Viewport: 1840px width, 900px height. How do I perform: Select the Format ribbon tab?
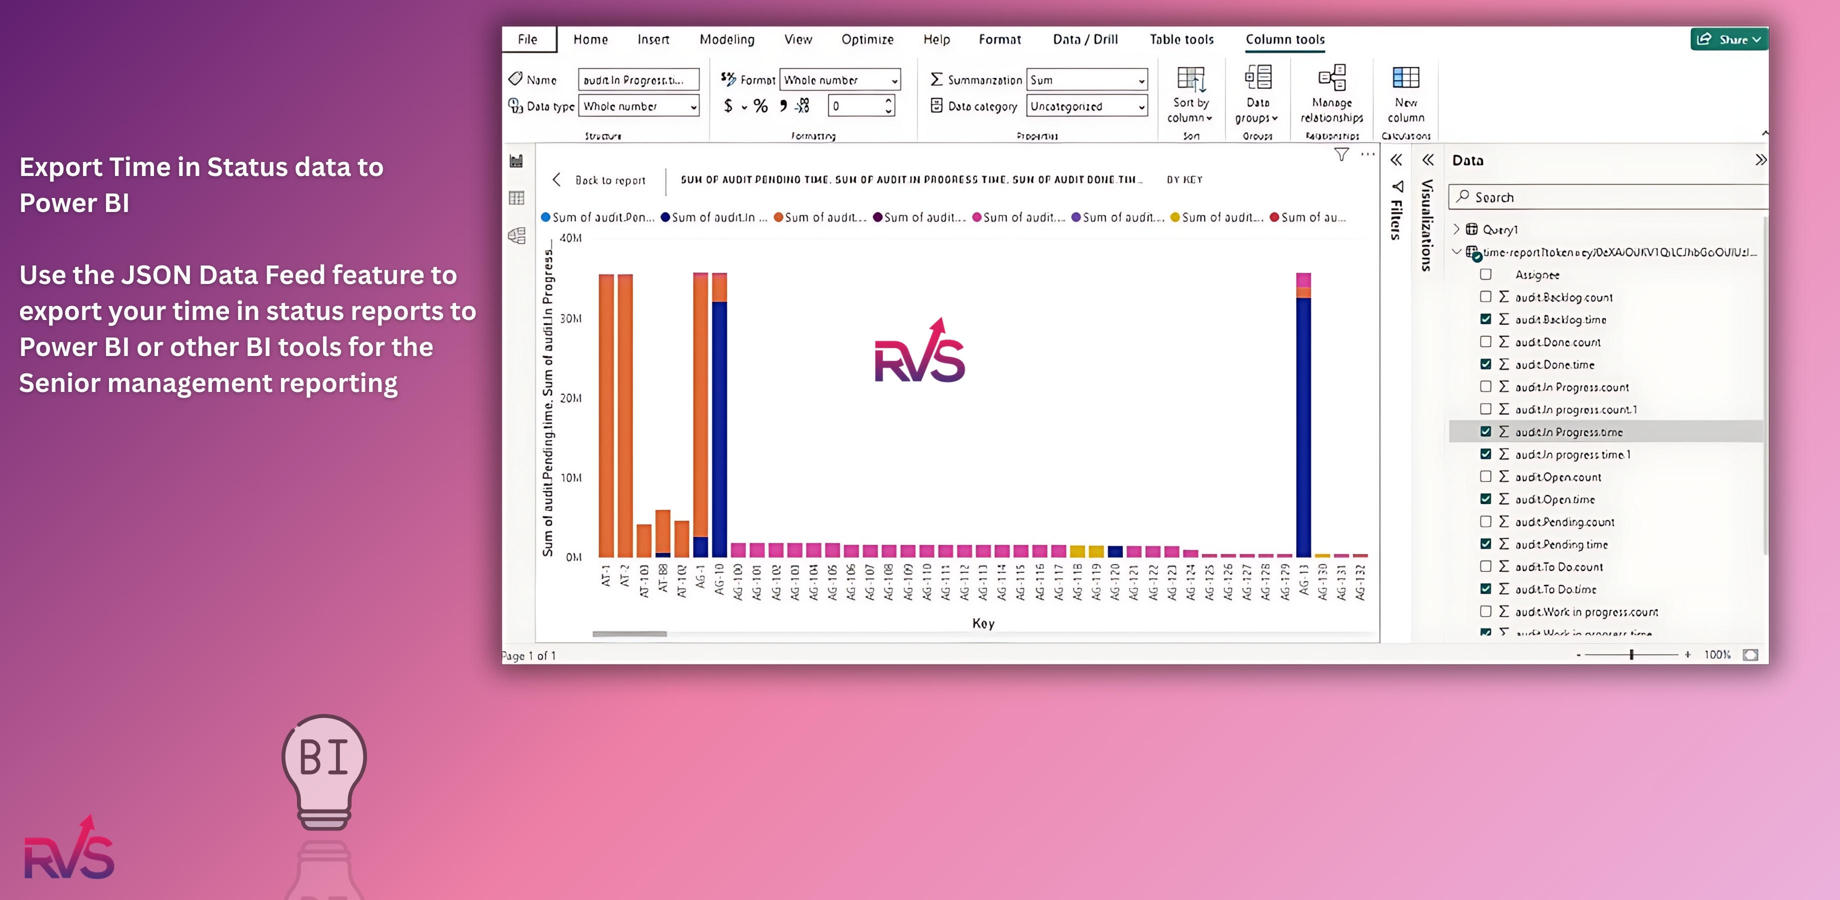coord(999,39)
